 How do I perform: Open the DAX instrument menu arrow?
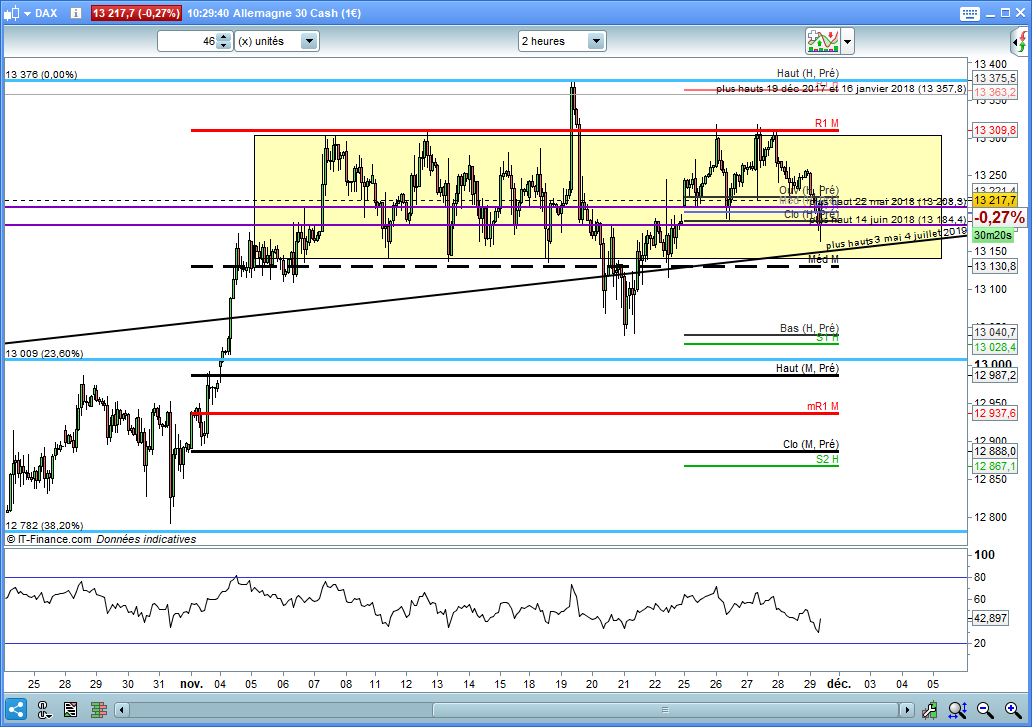(x=28, y=13)
